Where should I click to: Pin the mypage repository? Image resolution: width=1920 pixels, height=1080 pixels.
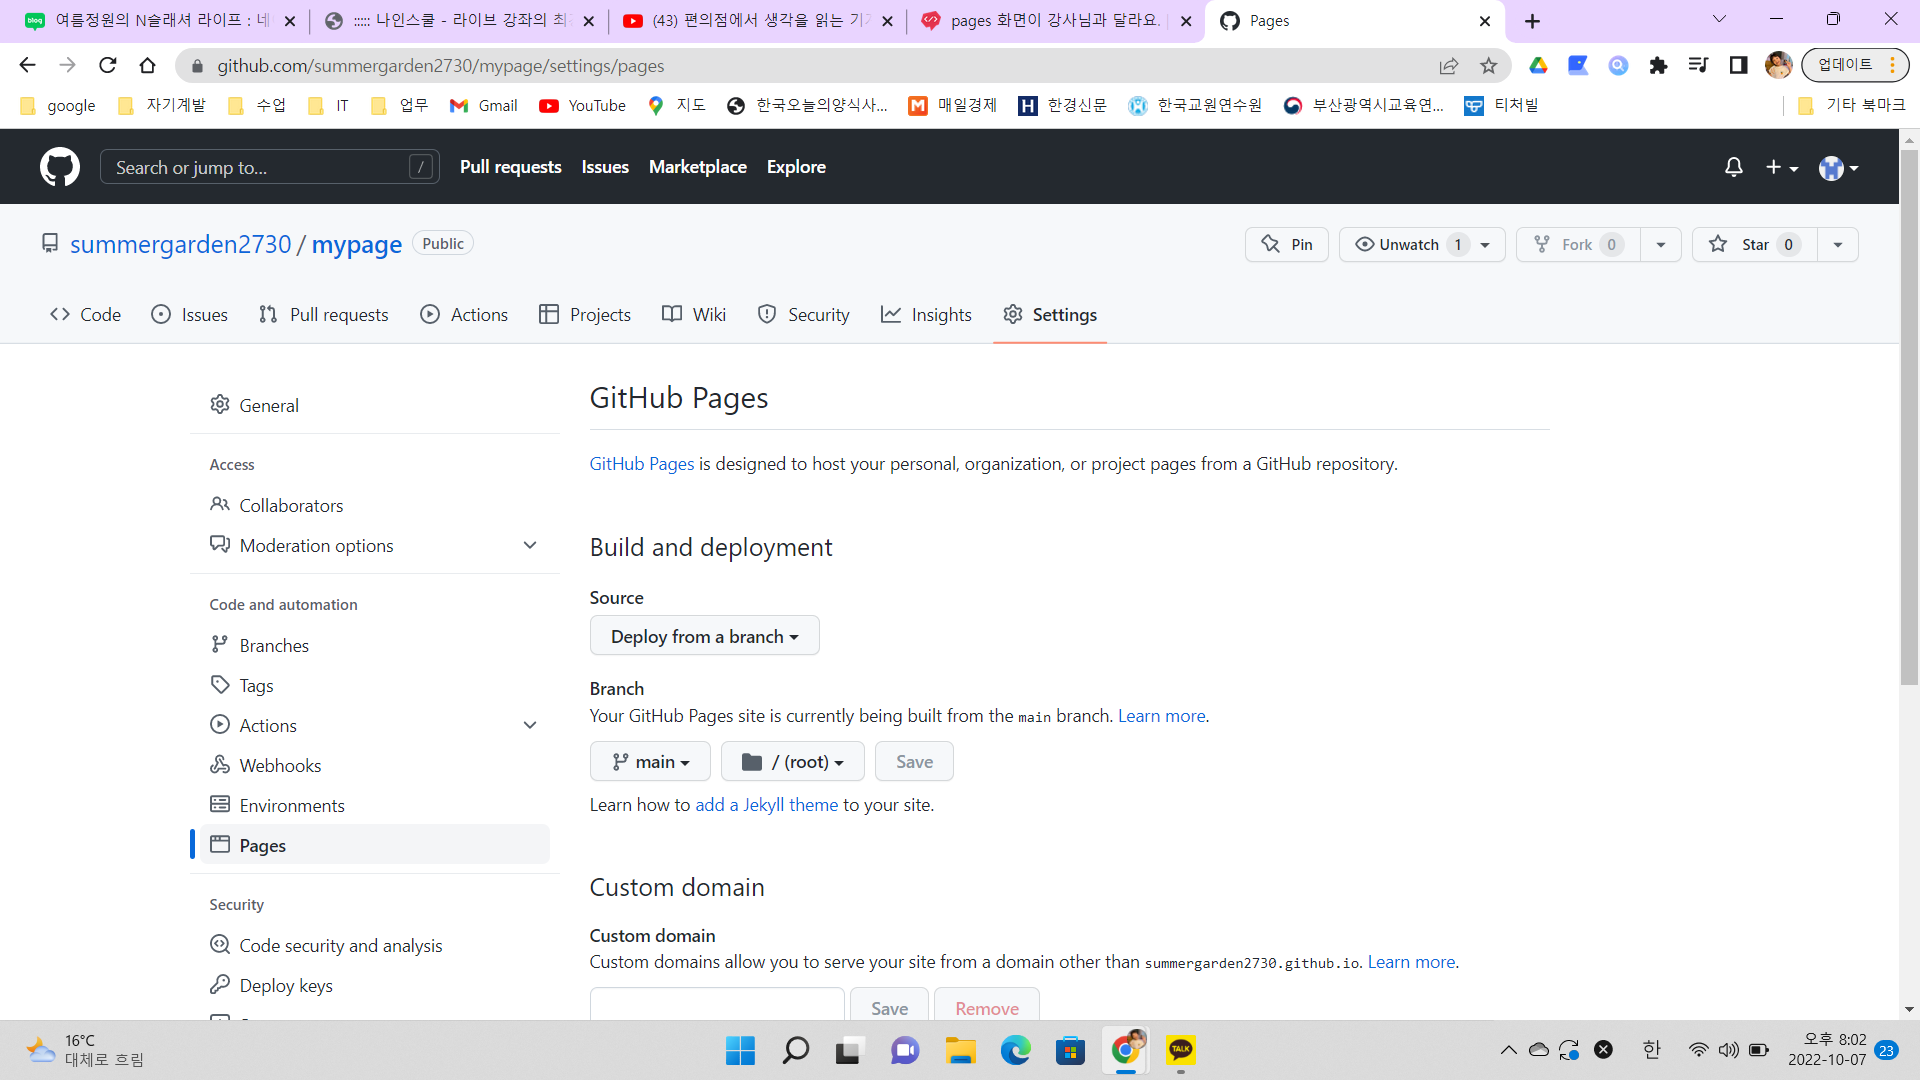1287,245
